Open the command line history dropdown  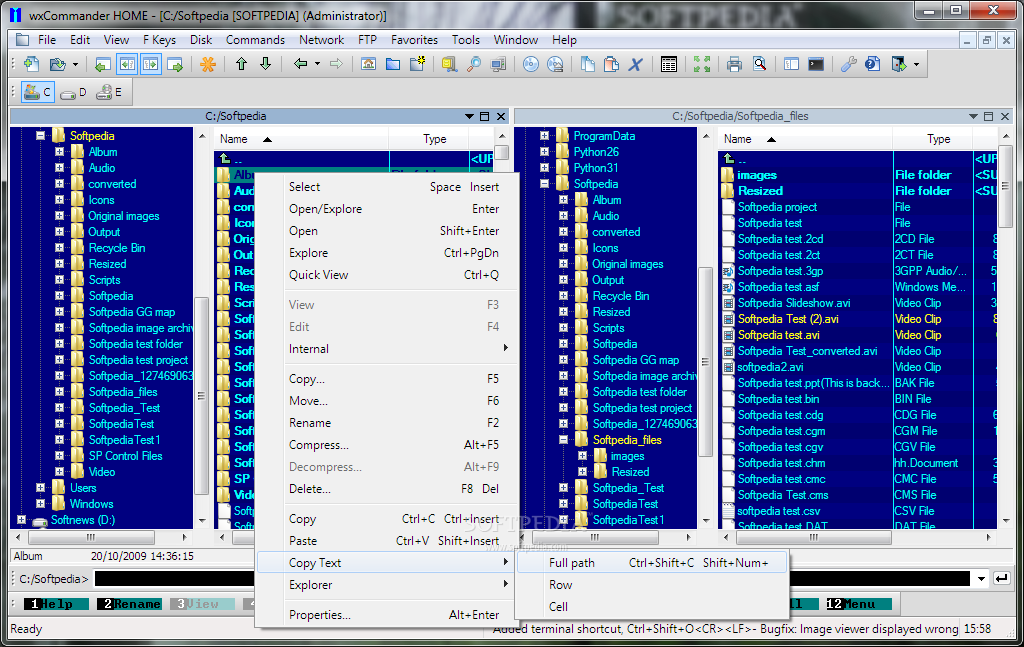tap(981, 579)
